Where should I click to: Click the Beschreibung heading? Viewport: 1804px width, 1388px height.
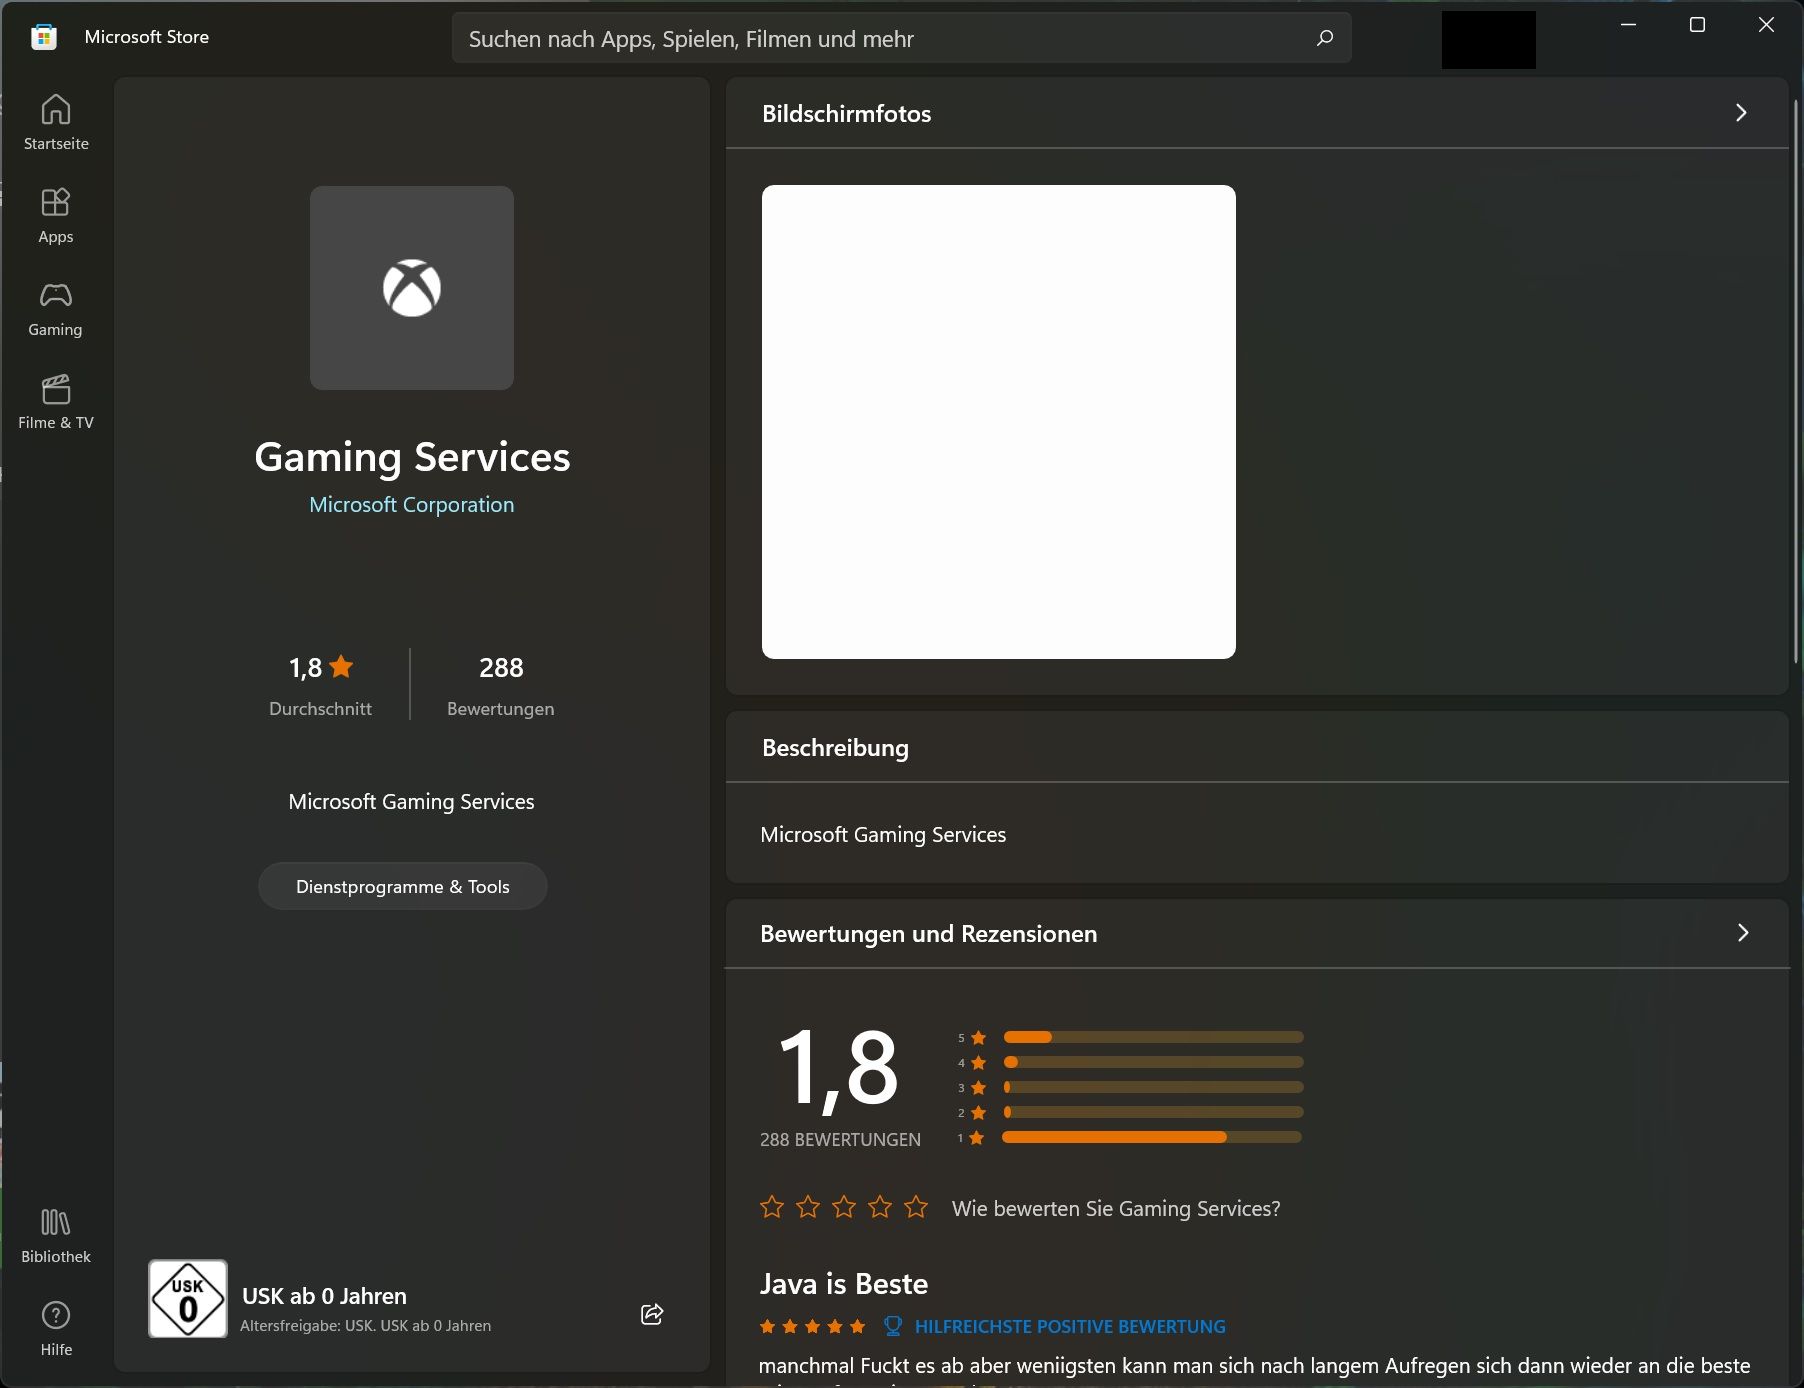pyautogui.click(x=836, y=748)
